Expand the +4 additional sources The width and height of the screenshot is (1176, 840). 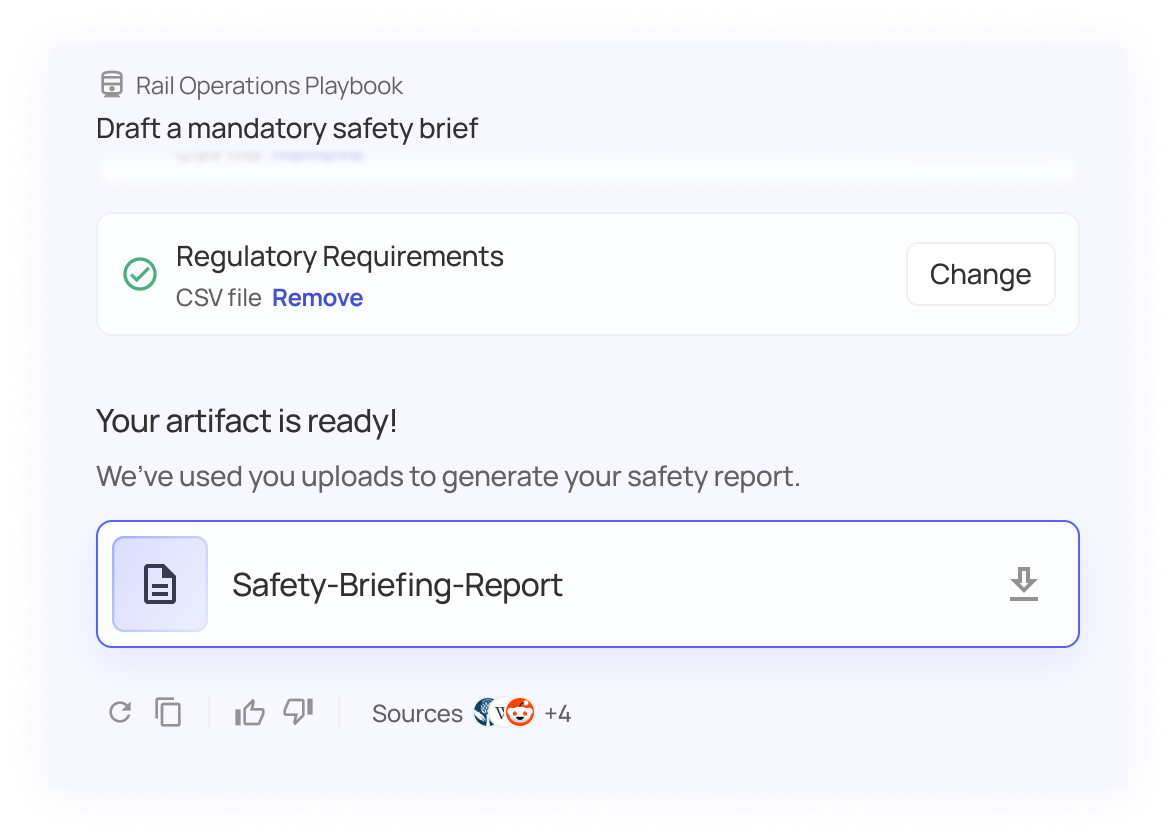tap(558, 712)
